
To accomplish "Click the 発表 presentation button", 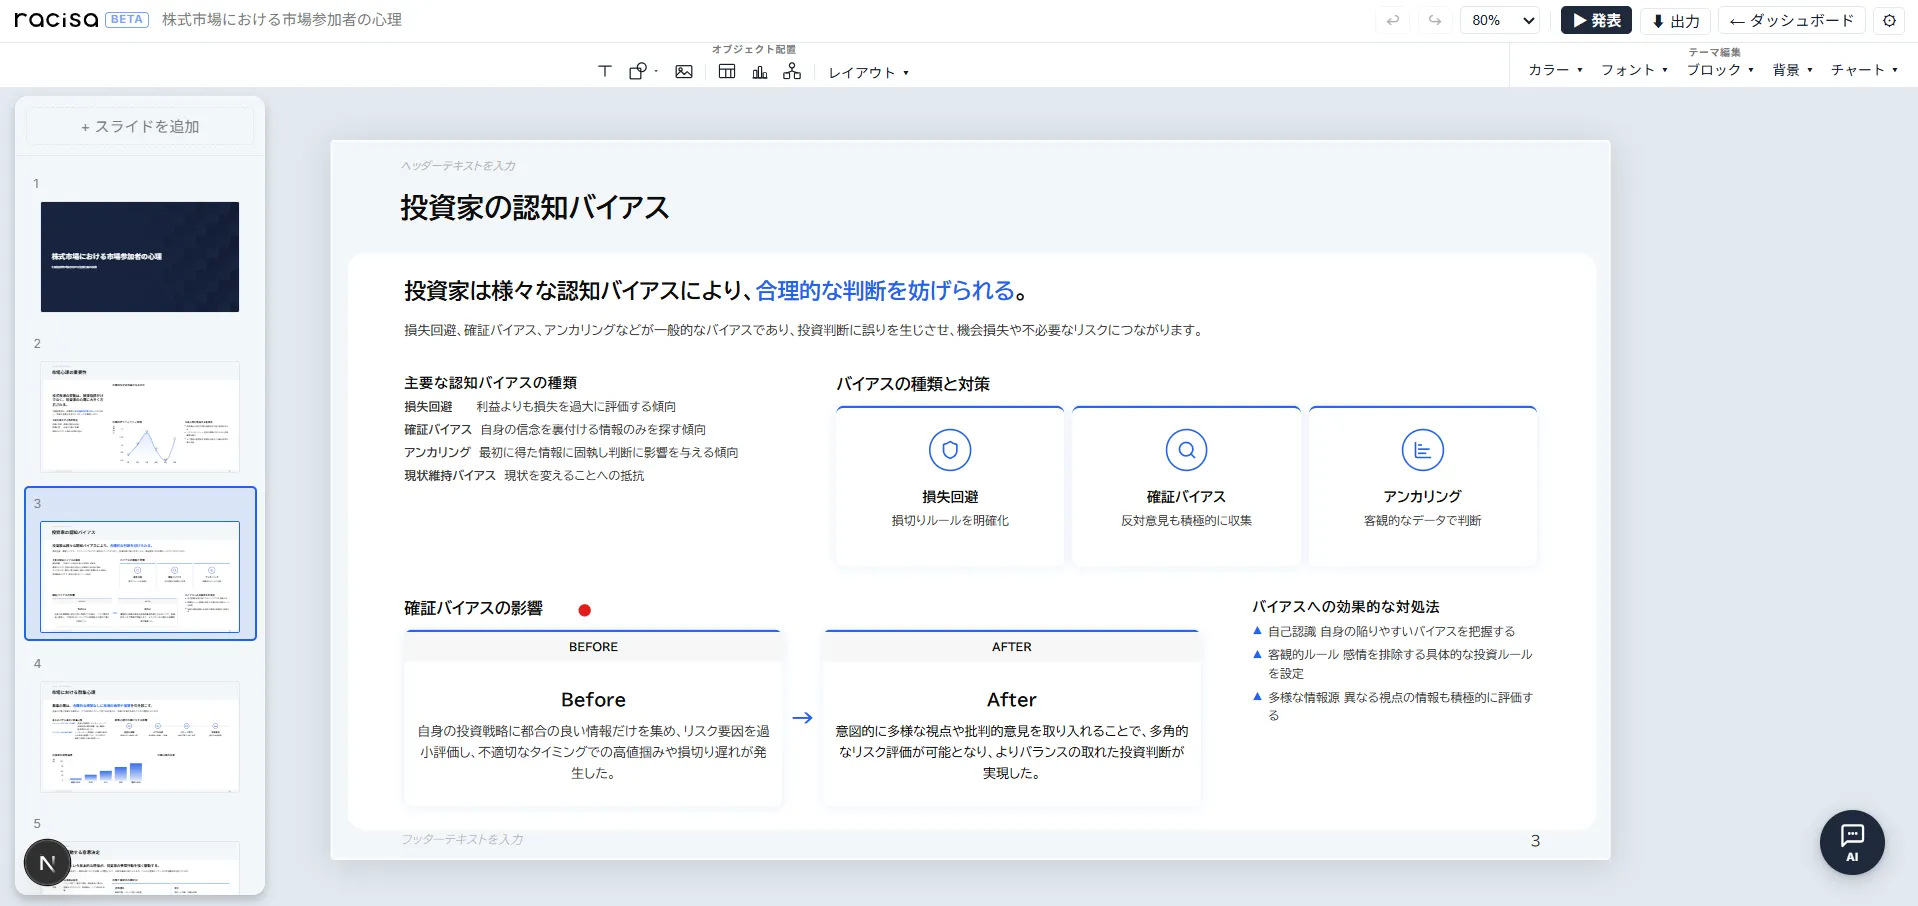I will tap(1596, 20).
